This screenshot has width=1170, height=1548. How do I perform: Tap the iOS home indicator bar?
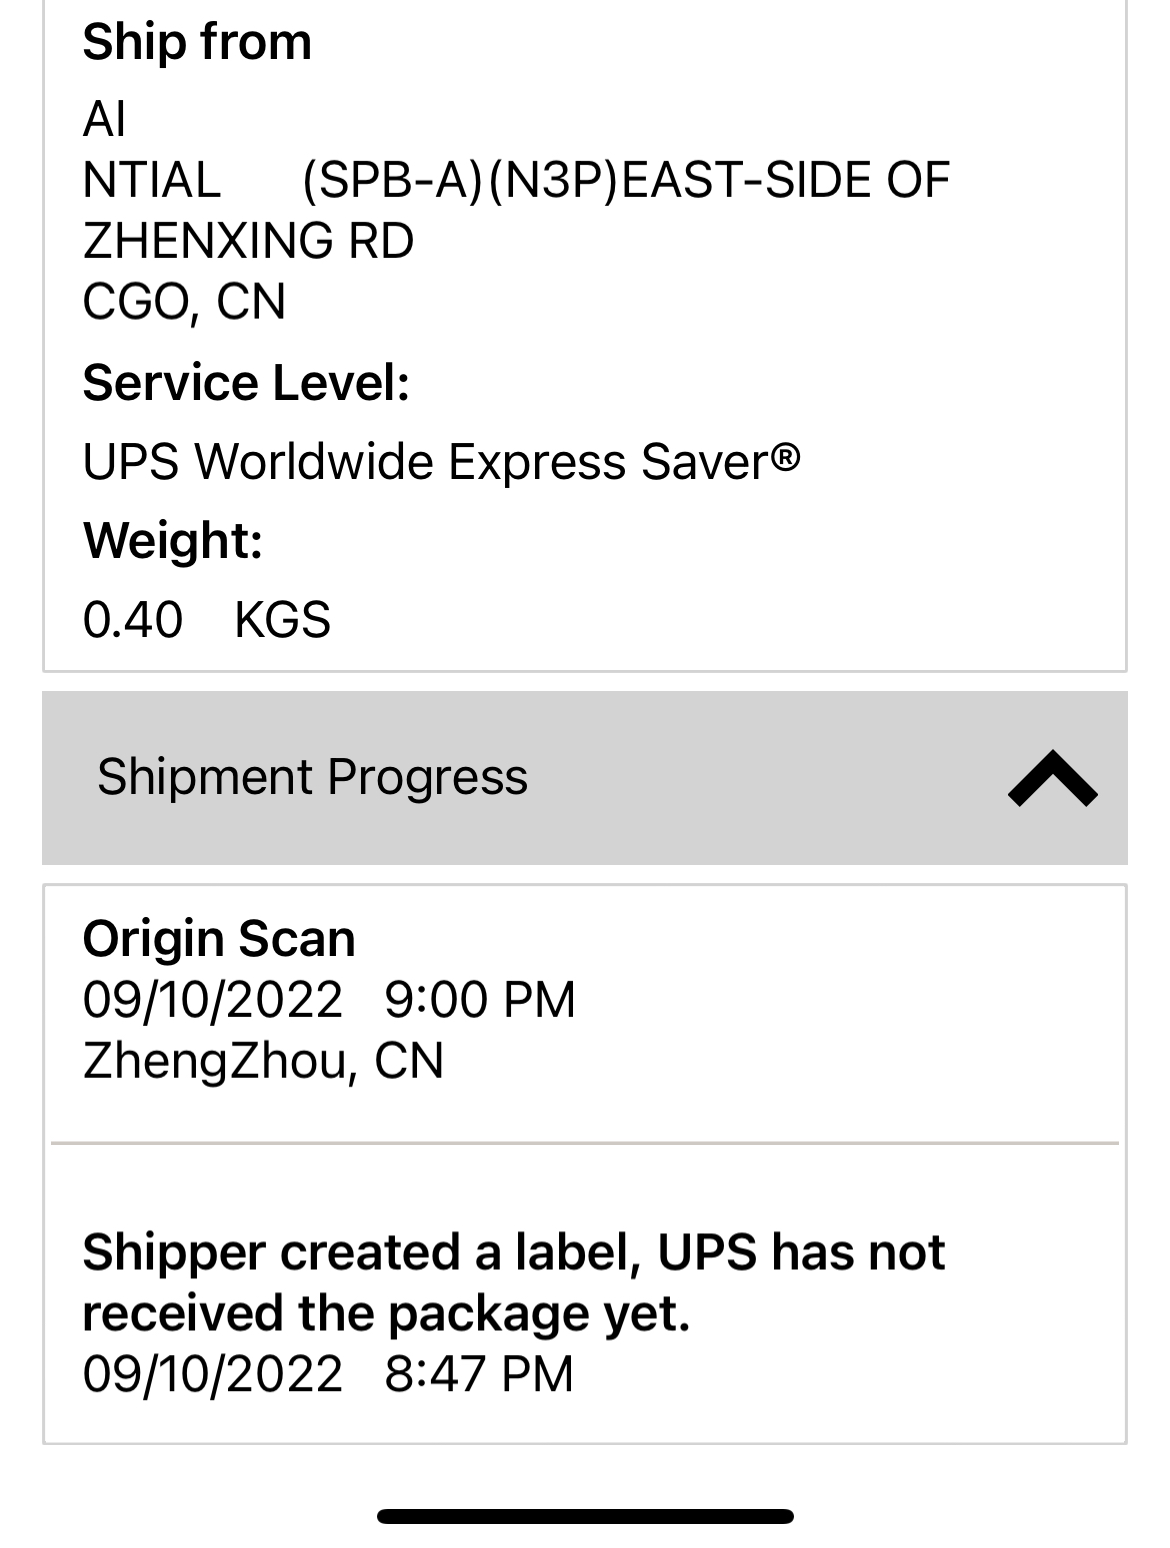[x=585, y=1516]
